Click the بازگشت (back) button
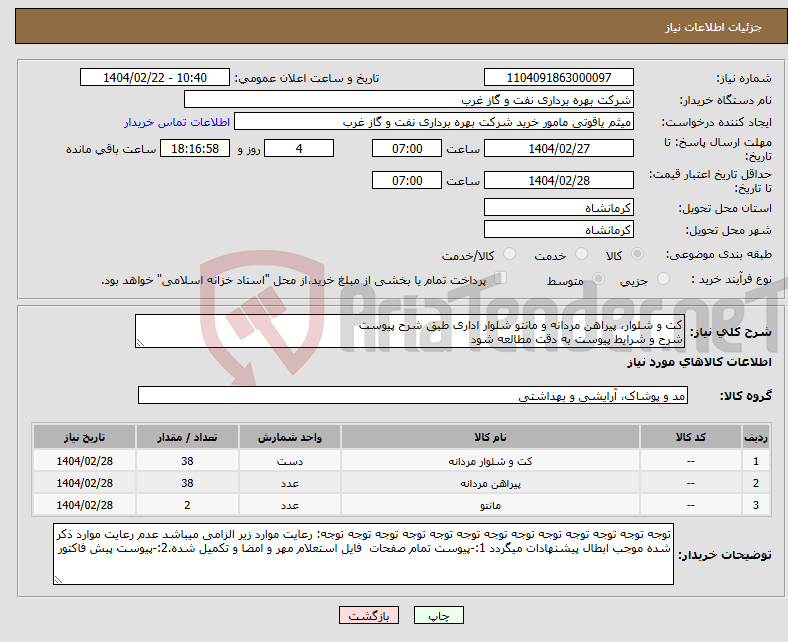This screenshot has width=788, height=642. click(368, 615)
